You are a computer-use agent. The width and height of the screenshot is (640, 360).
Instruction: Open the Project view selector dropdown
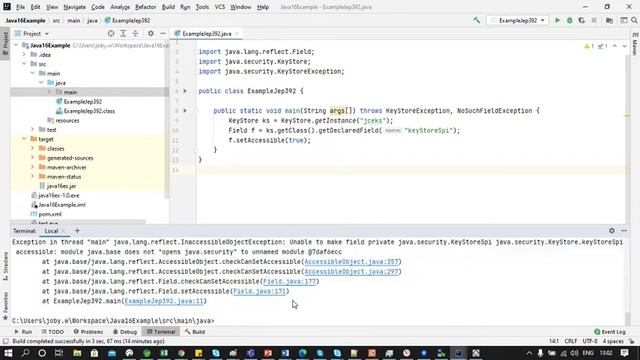tap(32, 33)
